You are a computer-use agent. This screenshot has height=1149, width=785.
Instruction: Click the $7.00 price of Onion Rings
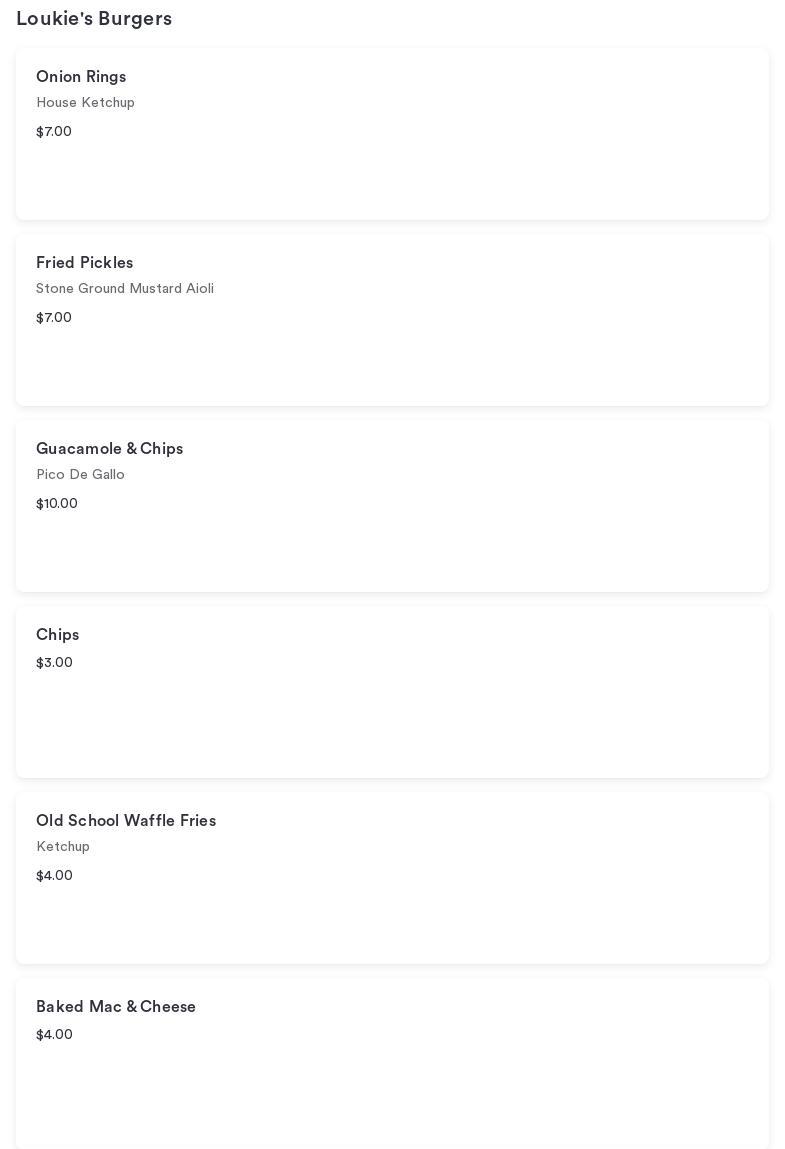54,132
